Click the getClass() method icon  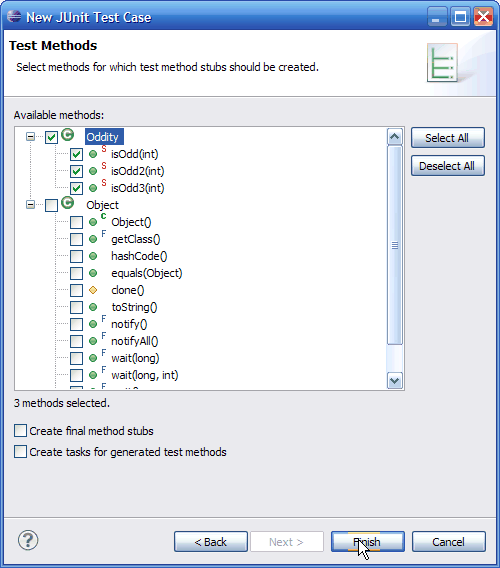click(x=93, y=239)
